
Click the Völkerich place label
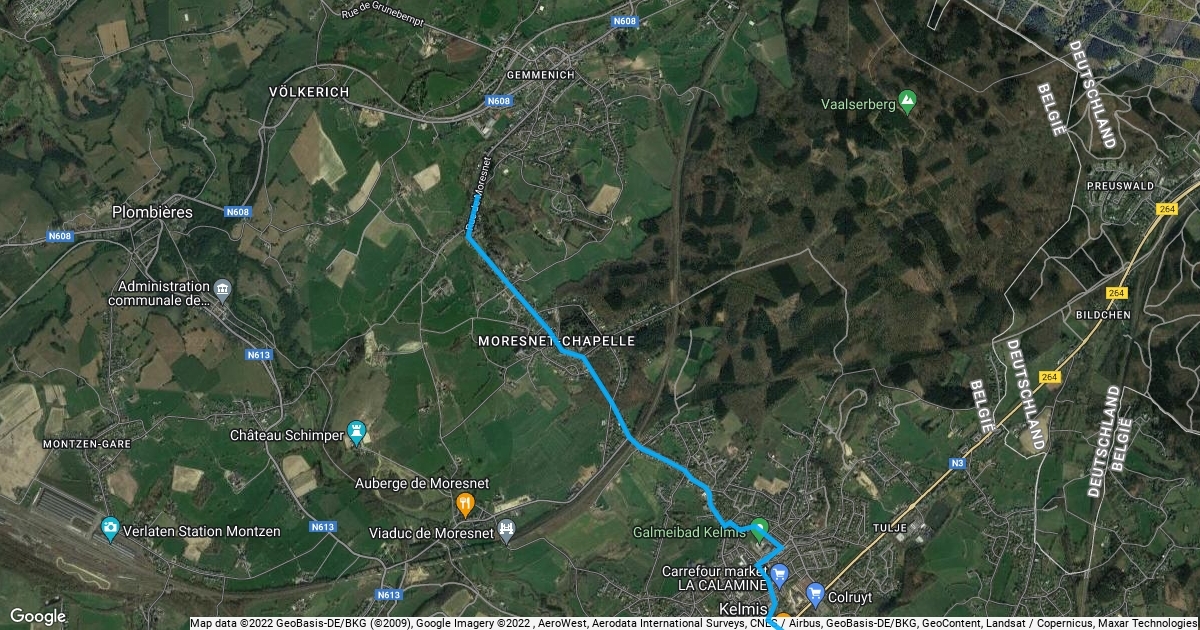coord(309,92)
